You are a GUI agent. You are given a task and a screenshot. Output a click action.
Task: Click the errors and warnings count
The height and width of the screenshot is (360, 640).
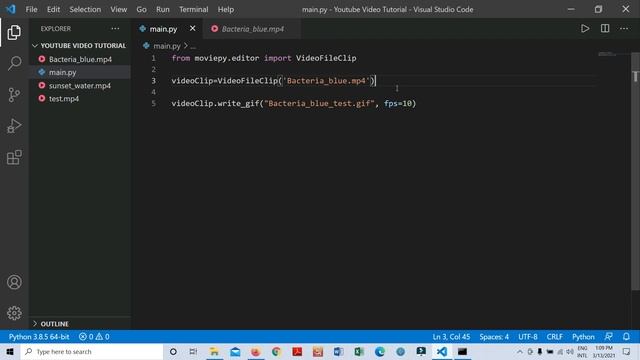click(94, 337)
